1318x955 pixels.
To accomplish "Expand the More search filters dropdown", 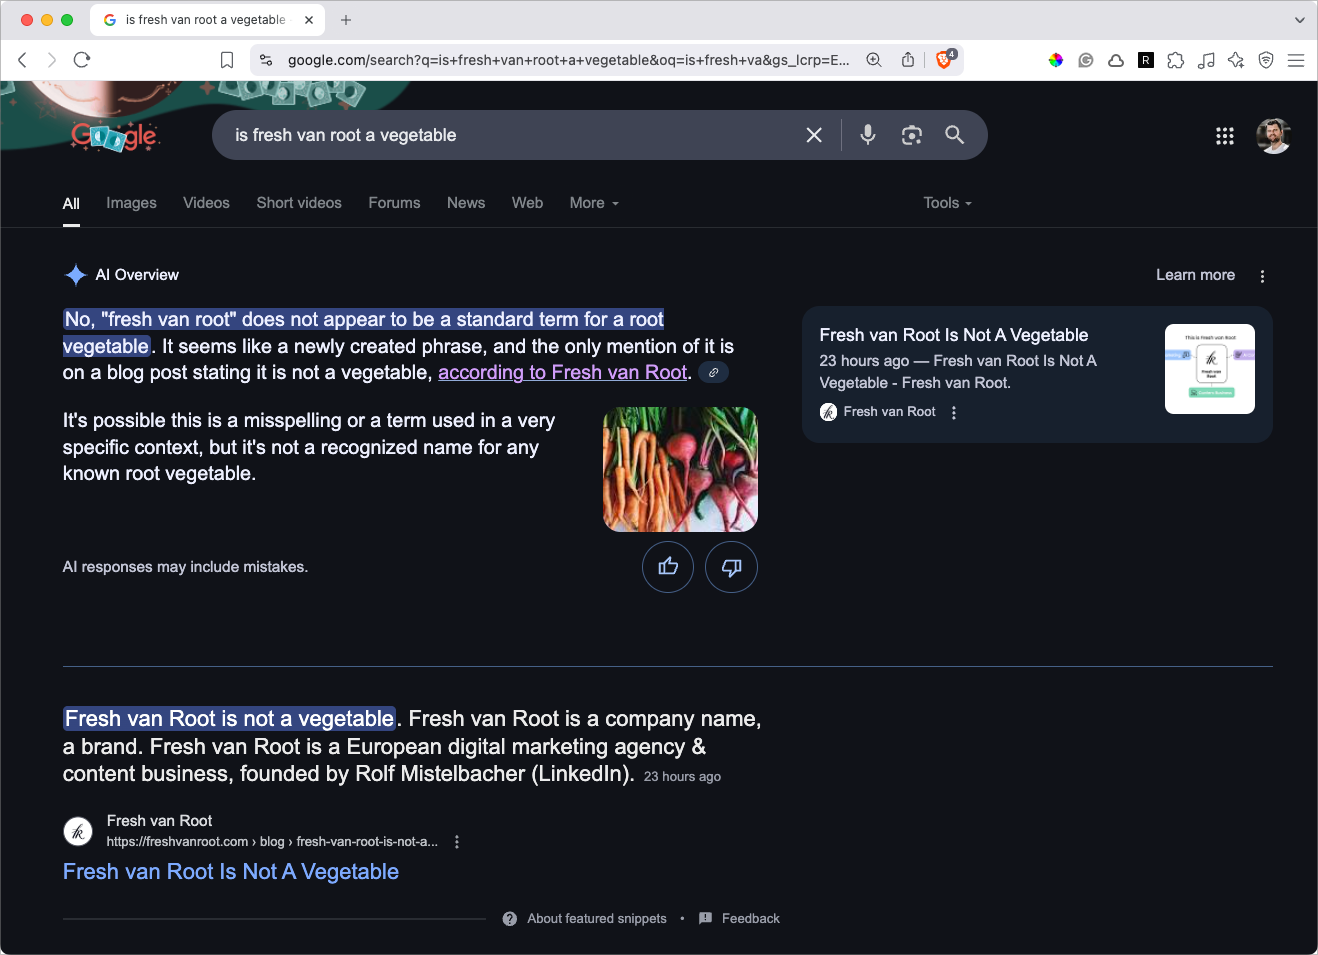I will [x=594, y=203].
